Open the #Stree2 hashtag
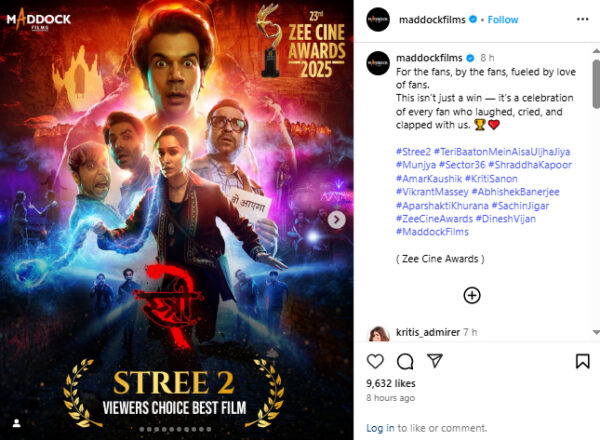The height and width of the screenshot is (440, 600). pos(413,152)
